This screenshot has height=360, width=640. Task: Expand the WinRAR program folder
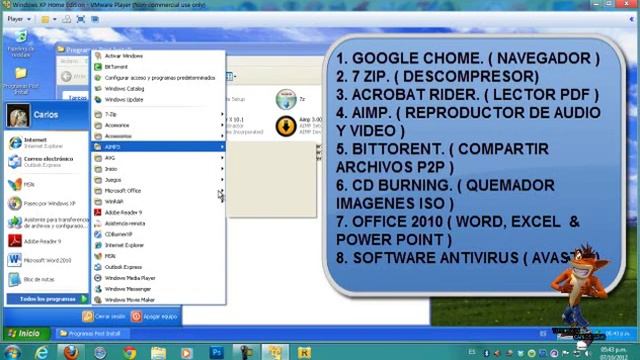tap(158, 202)
